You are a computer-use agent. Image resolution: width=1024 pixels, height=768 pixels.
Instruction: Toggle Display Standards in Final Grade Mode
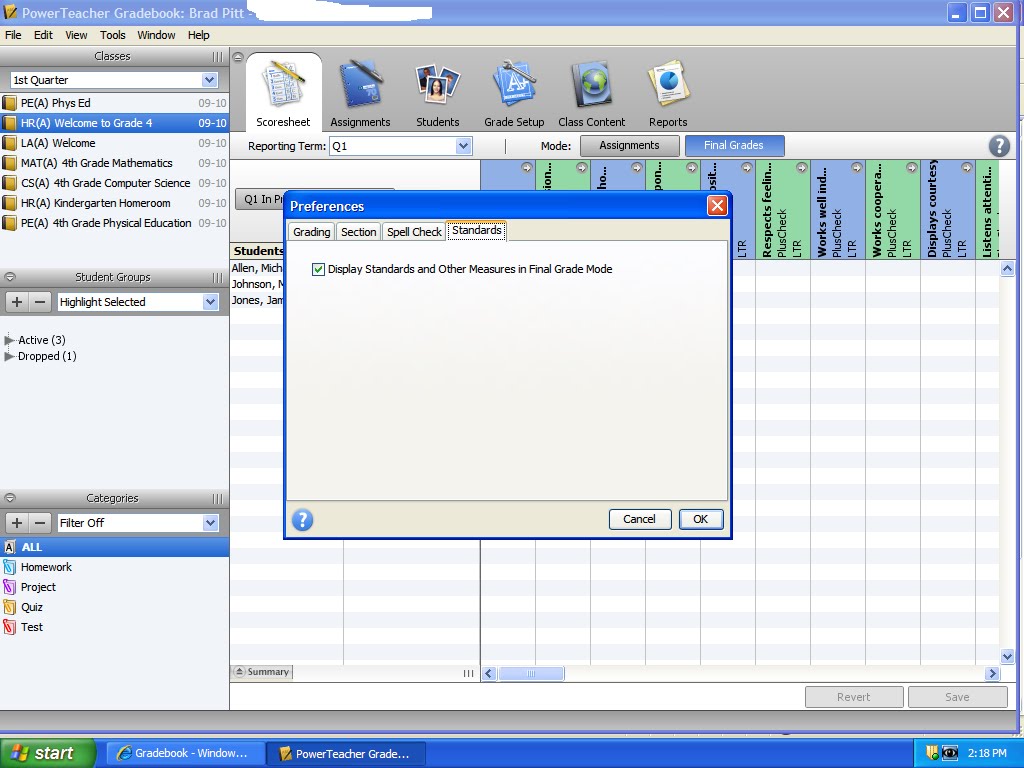pos(318,269)
